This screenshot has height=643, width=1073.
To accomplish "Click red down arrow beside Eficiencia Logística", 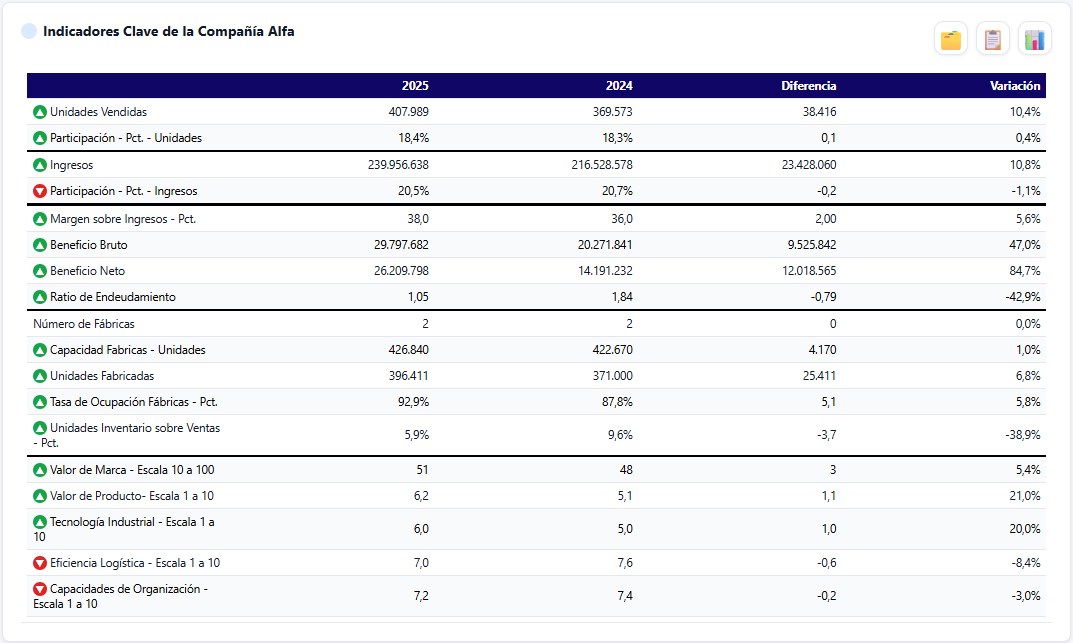I will 40,563.
